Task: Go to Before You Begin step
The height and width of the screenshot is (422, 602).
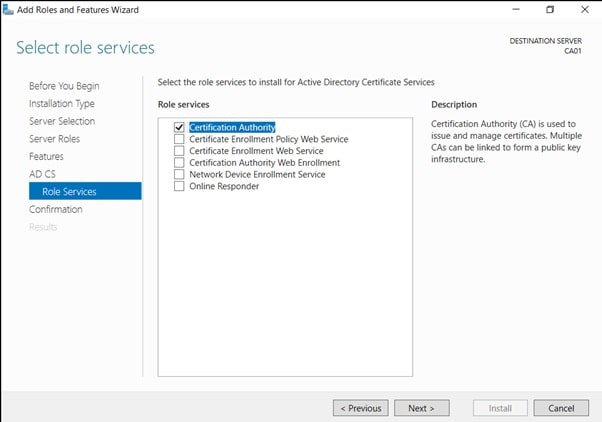Action: 64,86
